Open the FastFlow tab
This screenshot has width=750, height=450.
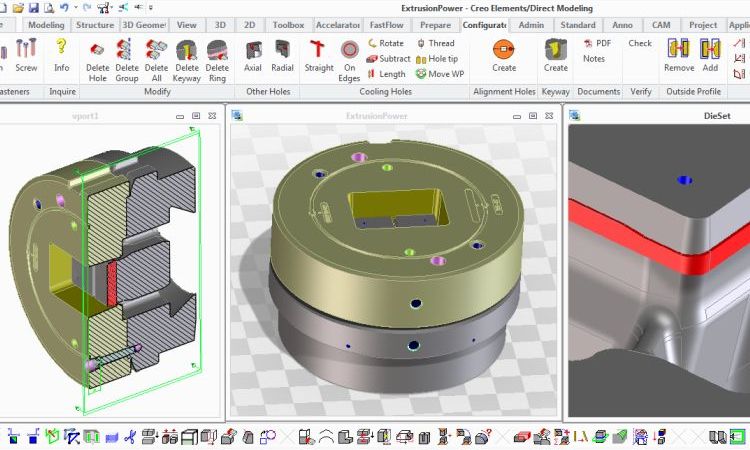(x=386, y=25)
